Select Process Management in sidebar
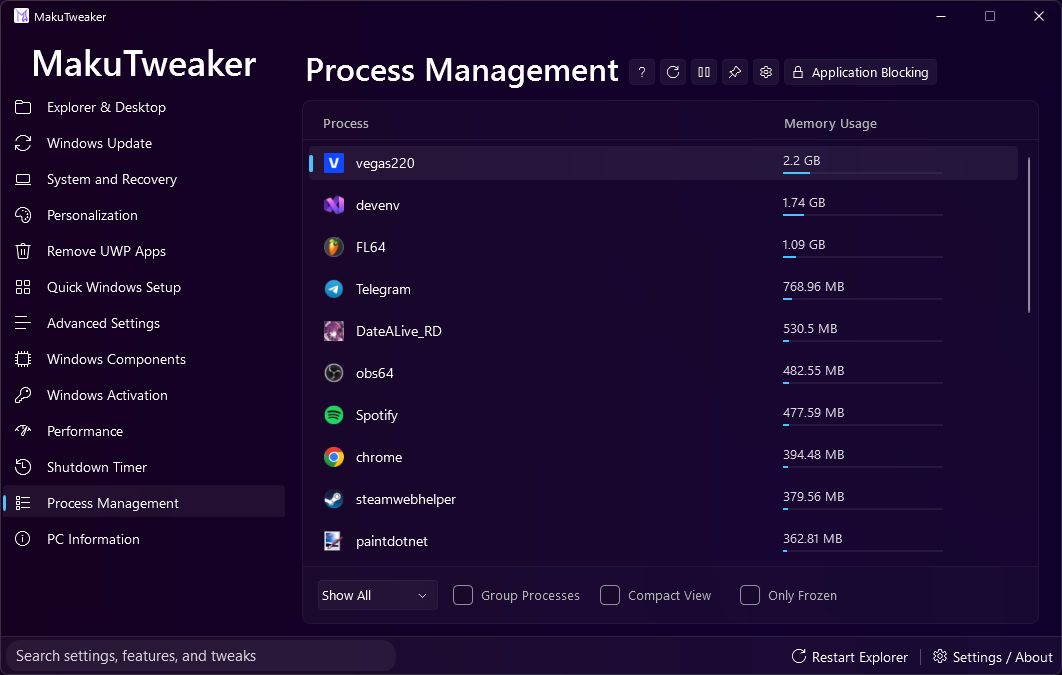Screen dimensions: 1062x675 (x=144, y=503)
